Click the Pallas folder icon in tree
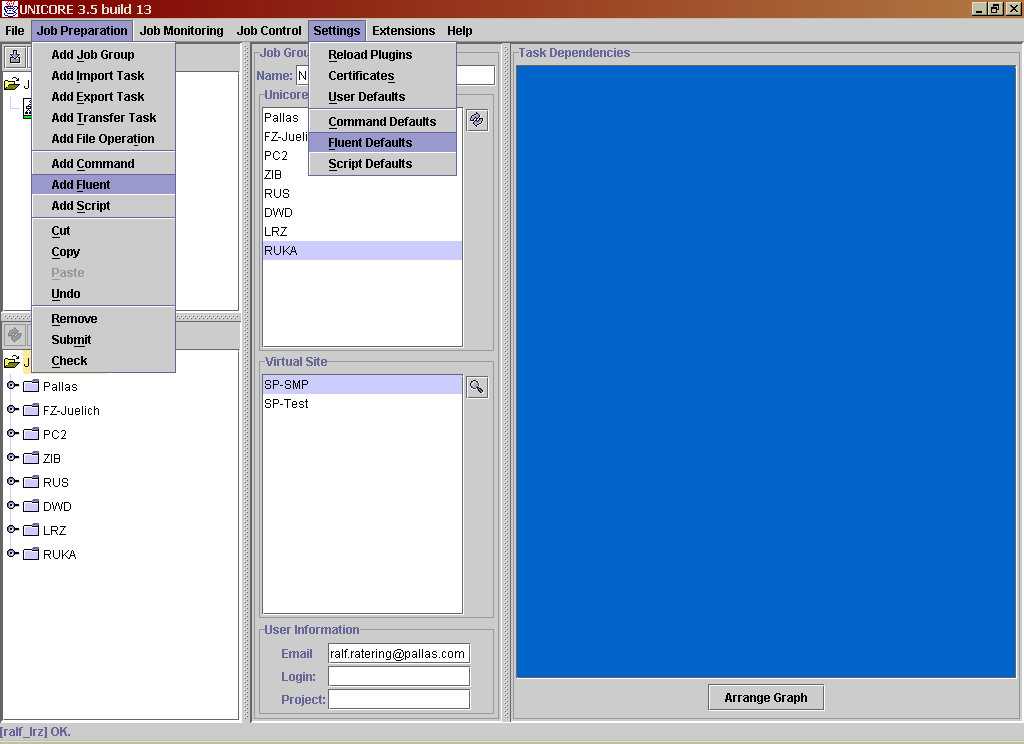Screen dimensions: 1024x744 [x=31, y=386]
